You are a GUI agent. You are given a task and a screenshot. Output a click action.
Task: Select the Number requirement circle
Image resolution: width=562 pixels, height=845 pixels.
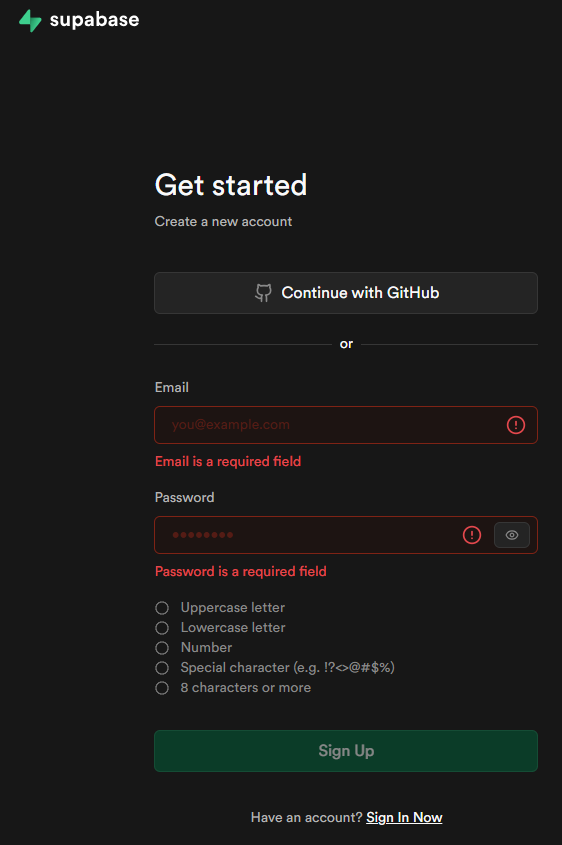(162, 648)
